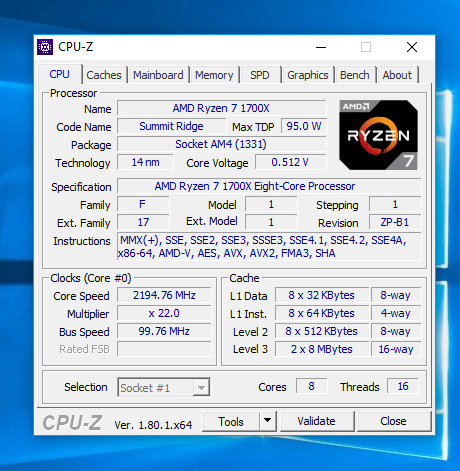This screenshot has height=471, width=460.
Task: Click the AMD Ryzen 7 logo image
Action: pos(378,135)
